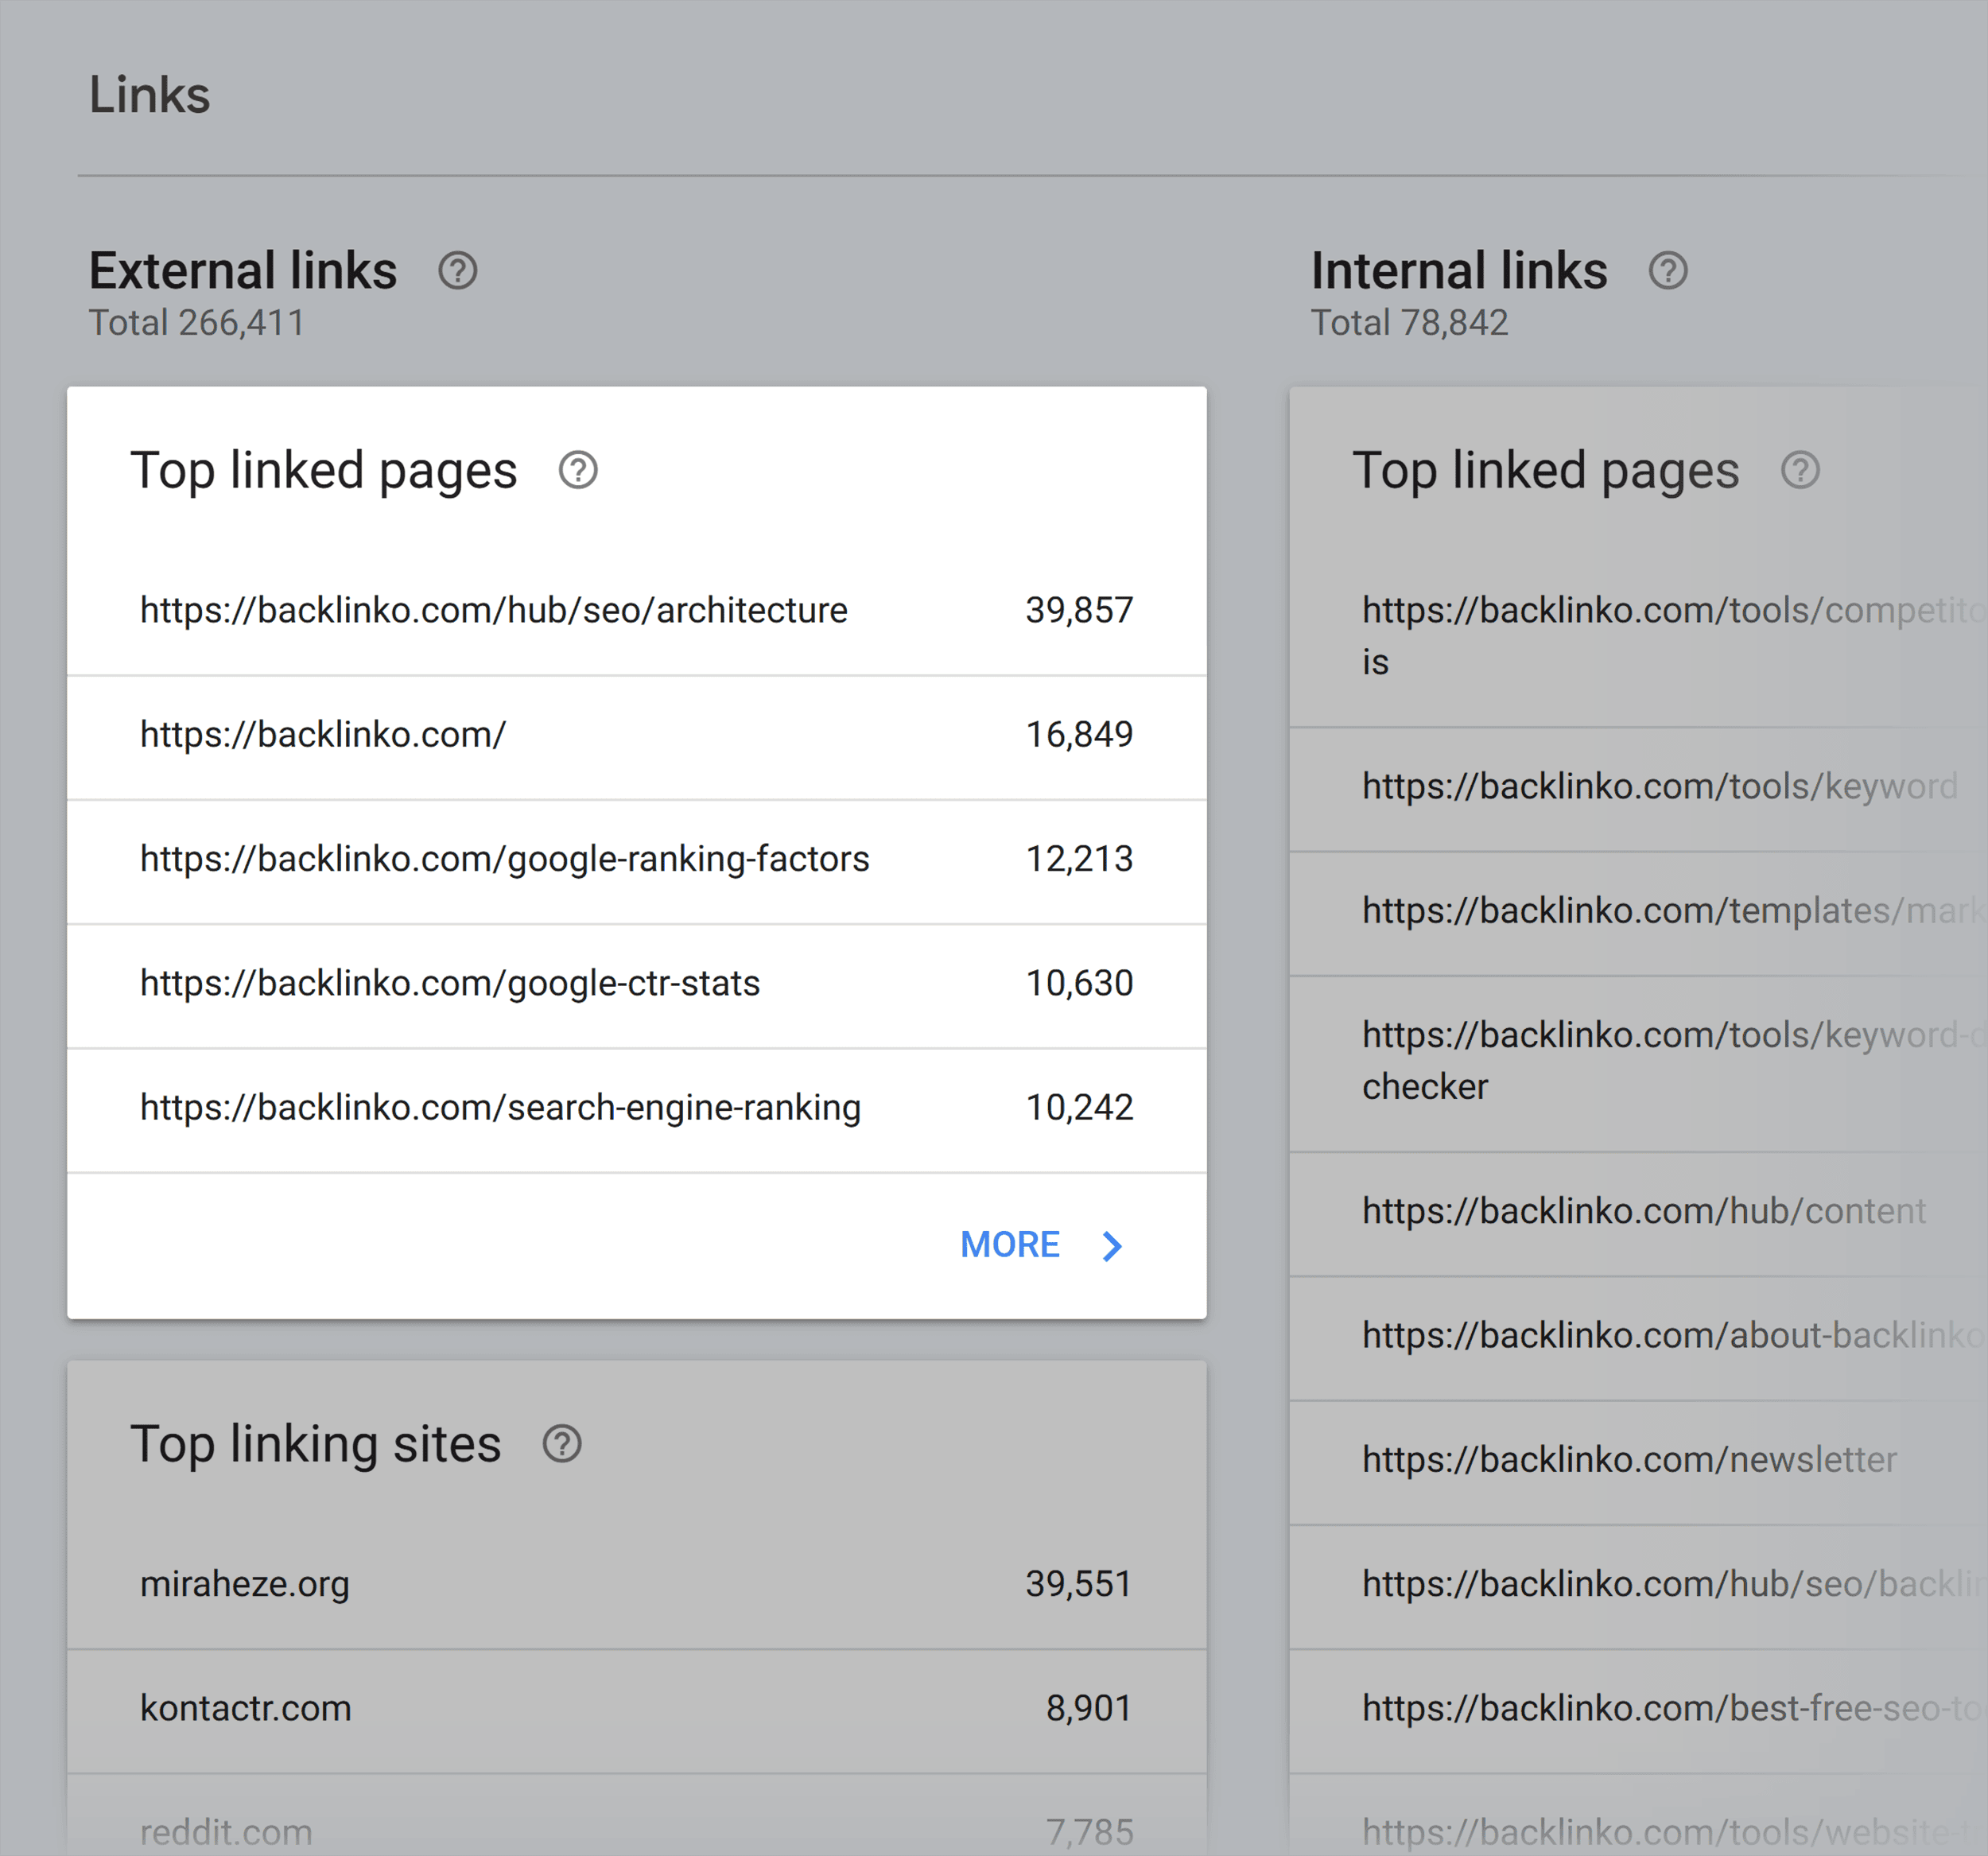Select reddit.com in Top linking sites
The height and width of the screenshot is (1856, 1988).
point(226,1832)
